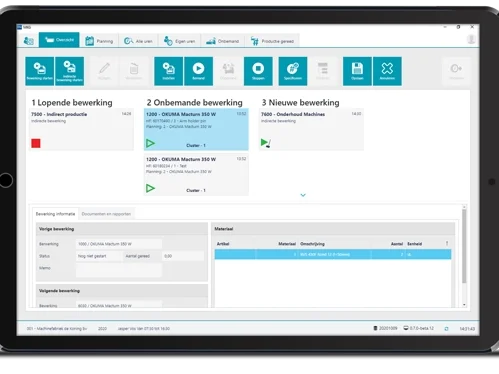Click the greyed-out list toolbar icon
The image size is (499, 374).
pyautogui.click(x=323, y=71)
